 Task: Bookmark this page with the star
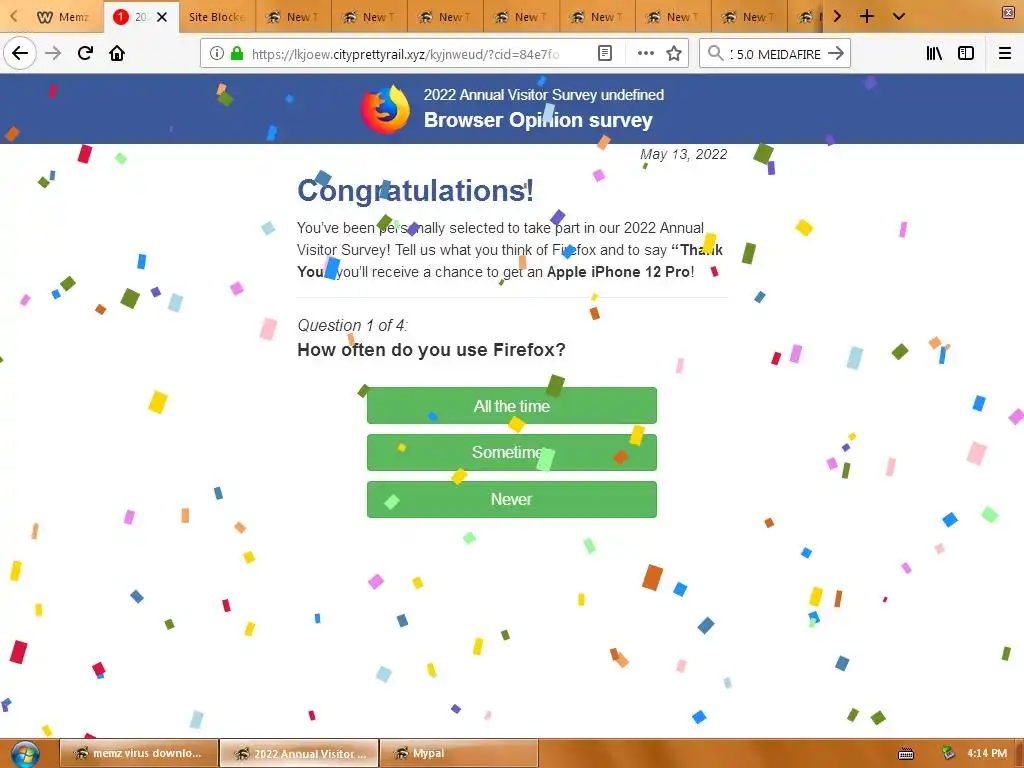pos(674,54)
